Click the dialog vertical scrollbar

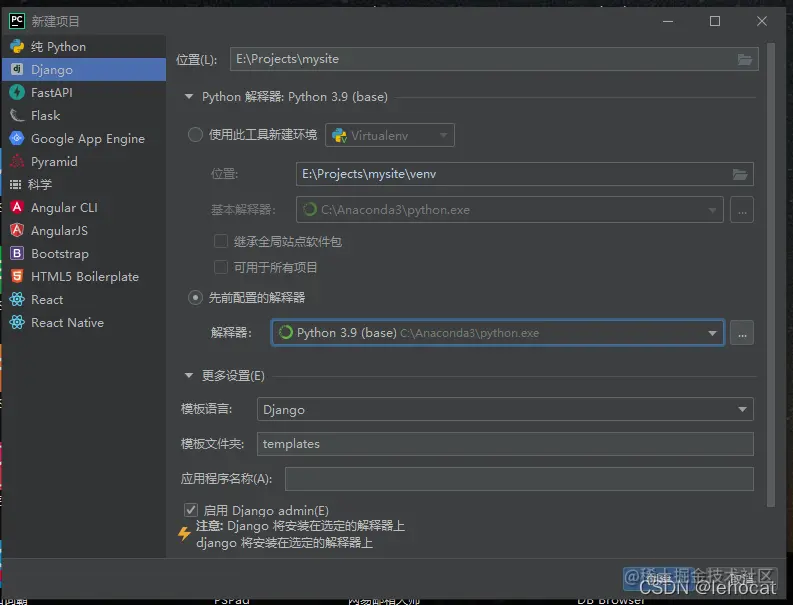pyautogui.click(x=771, y=275)
